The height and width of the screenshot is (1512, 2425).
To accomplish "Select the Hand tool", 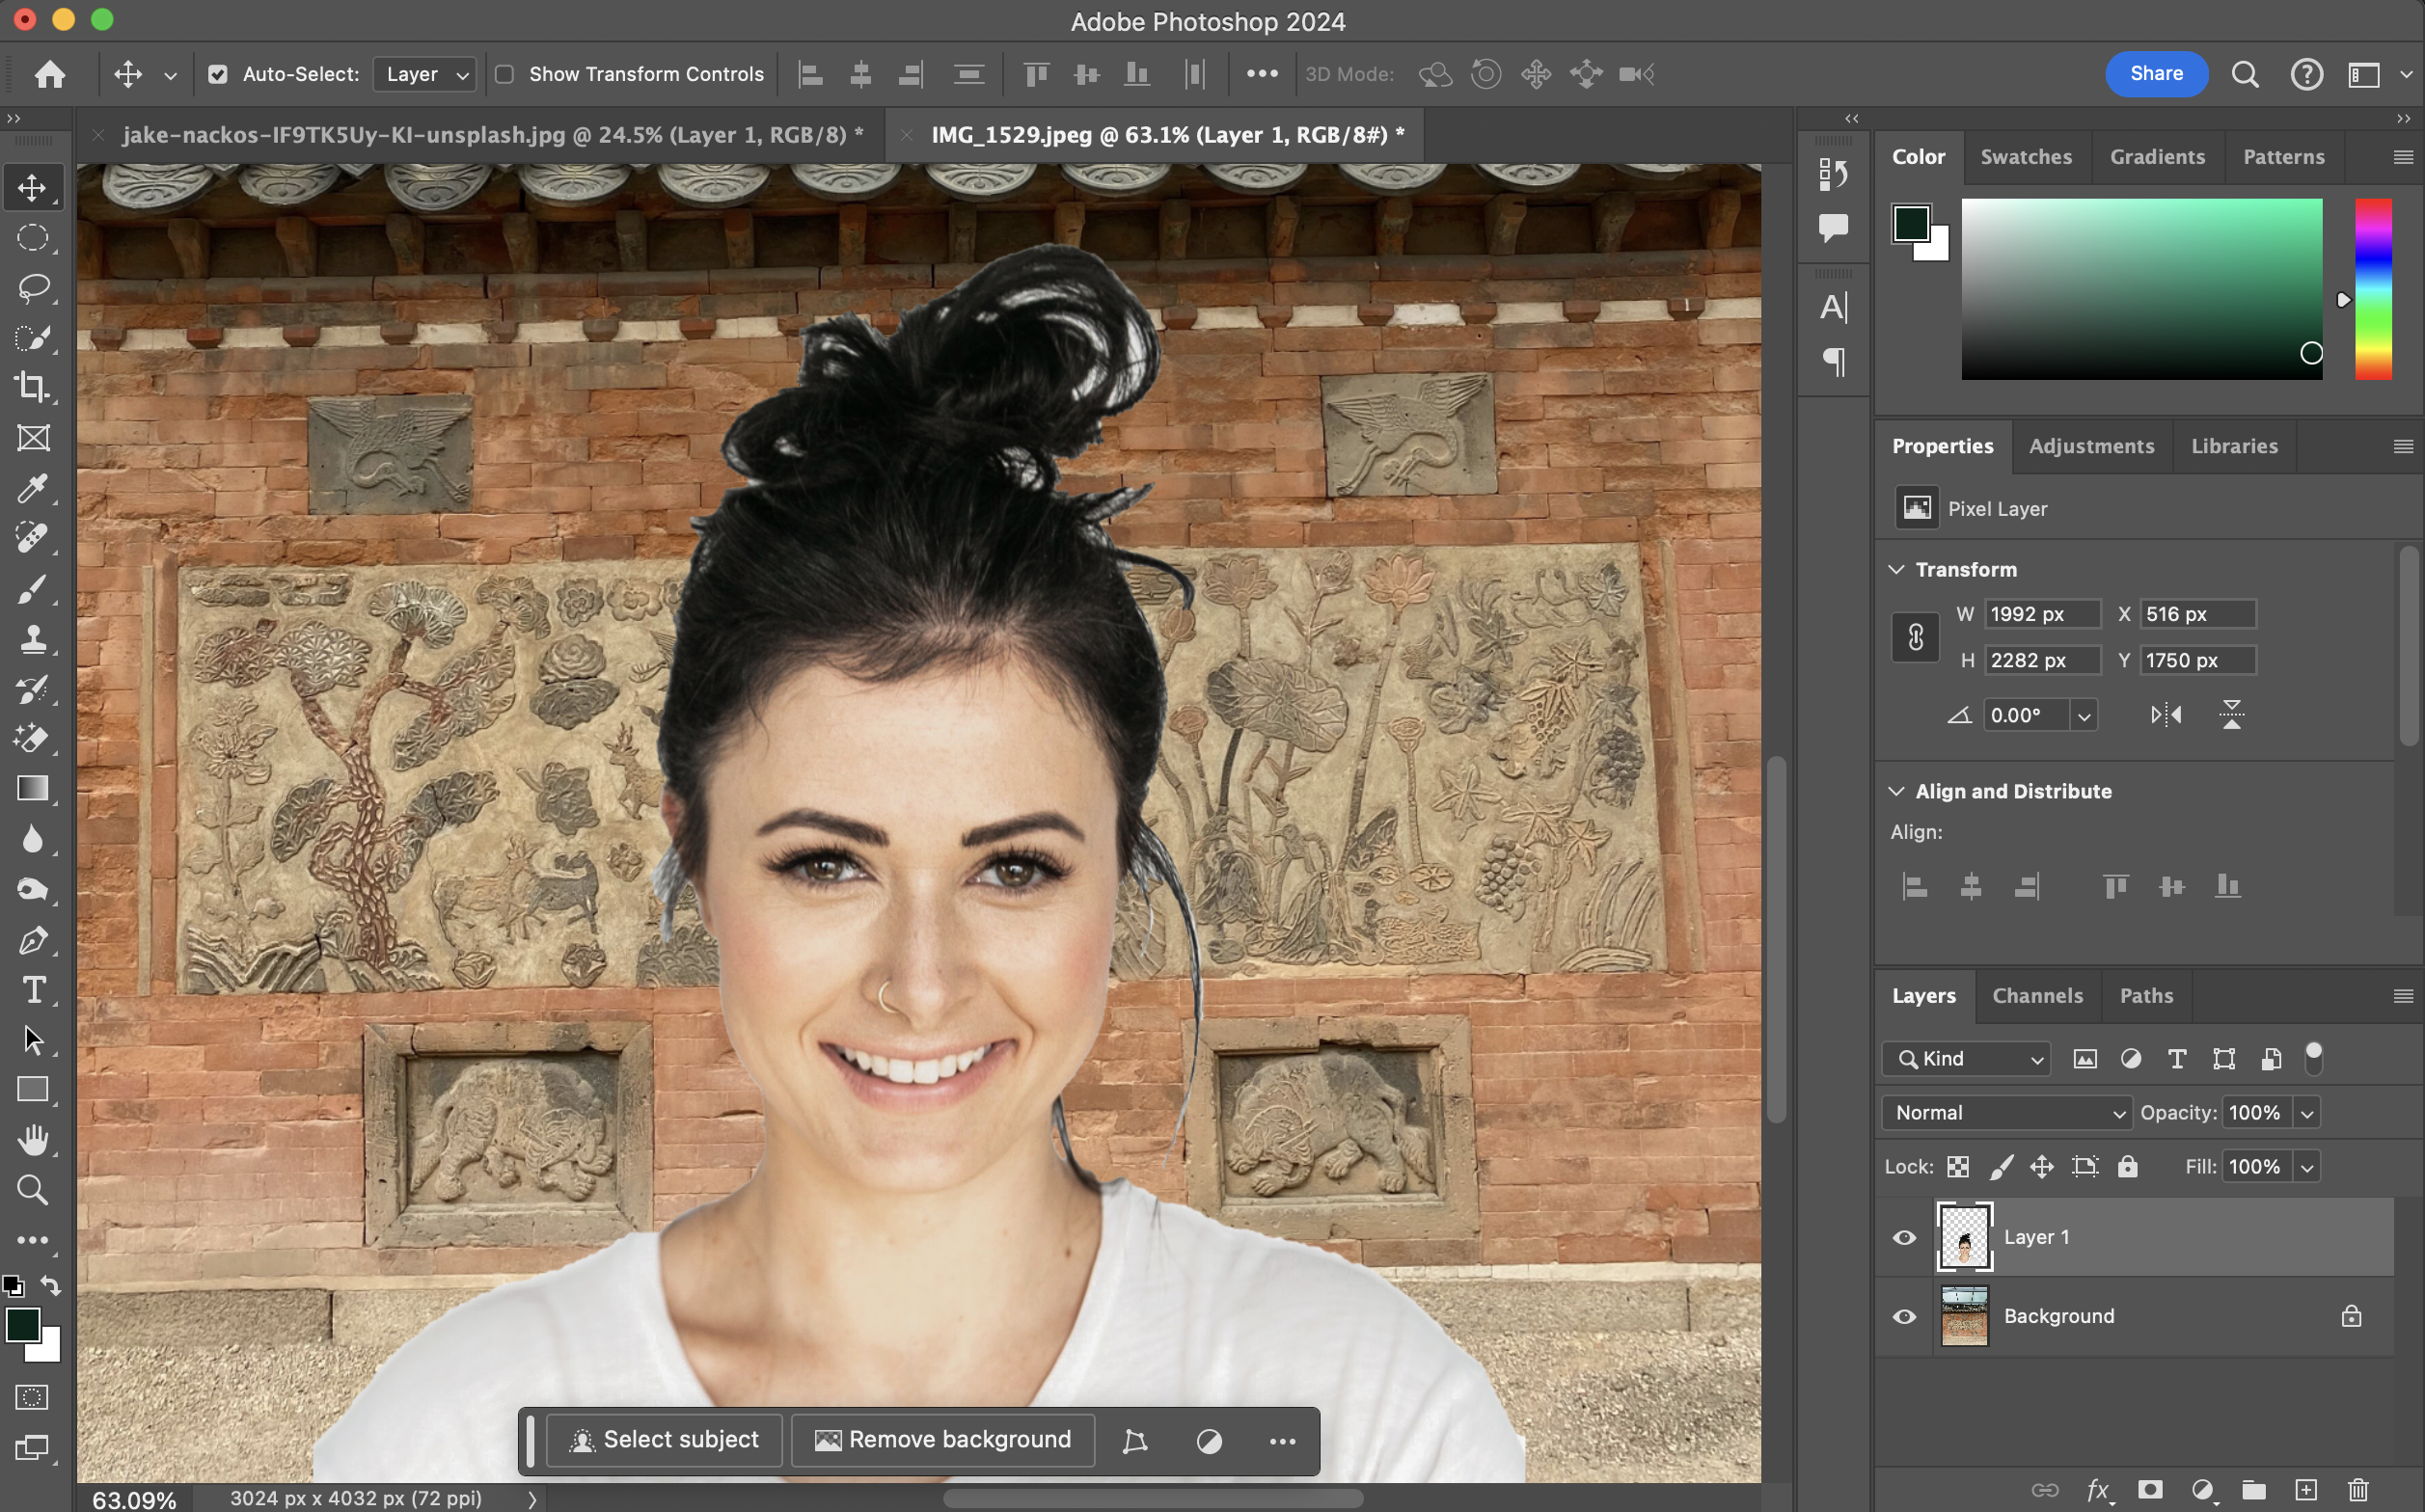I will [x=32, y=1140].
